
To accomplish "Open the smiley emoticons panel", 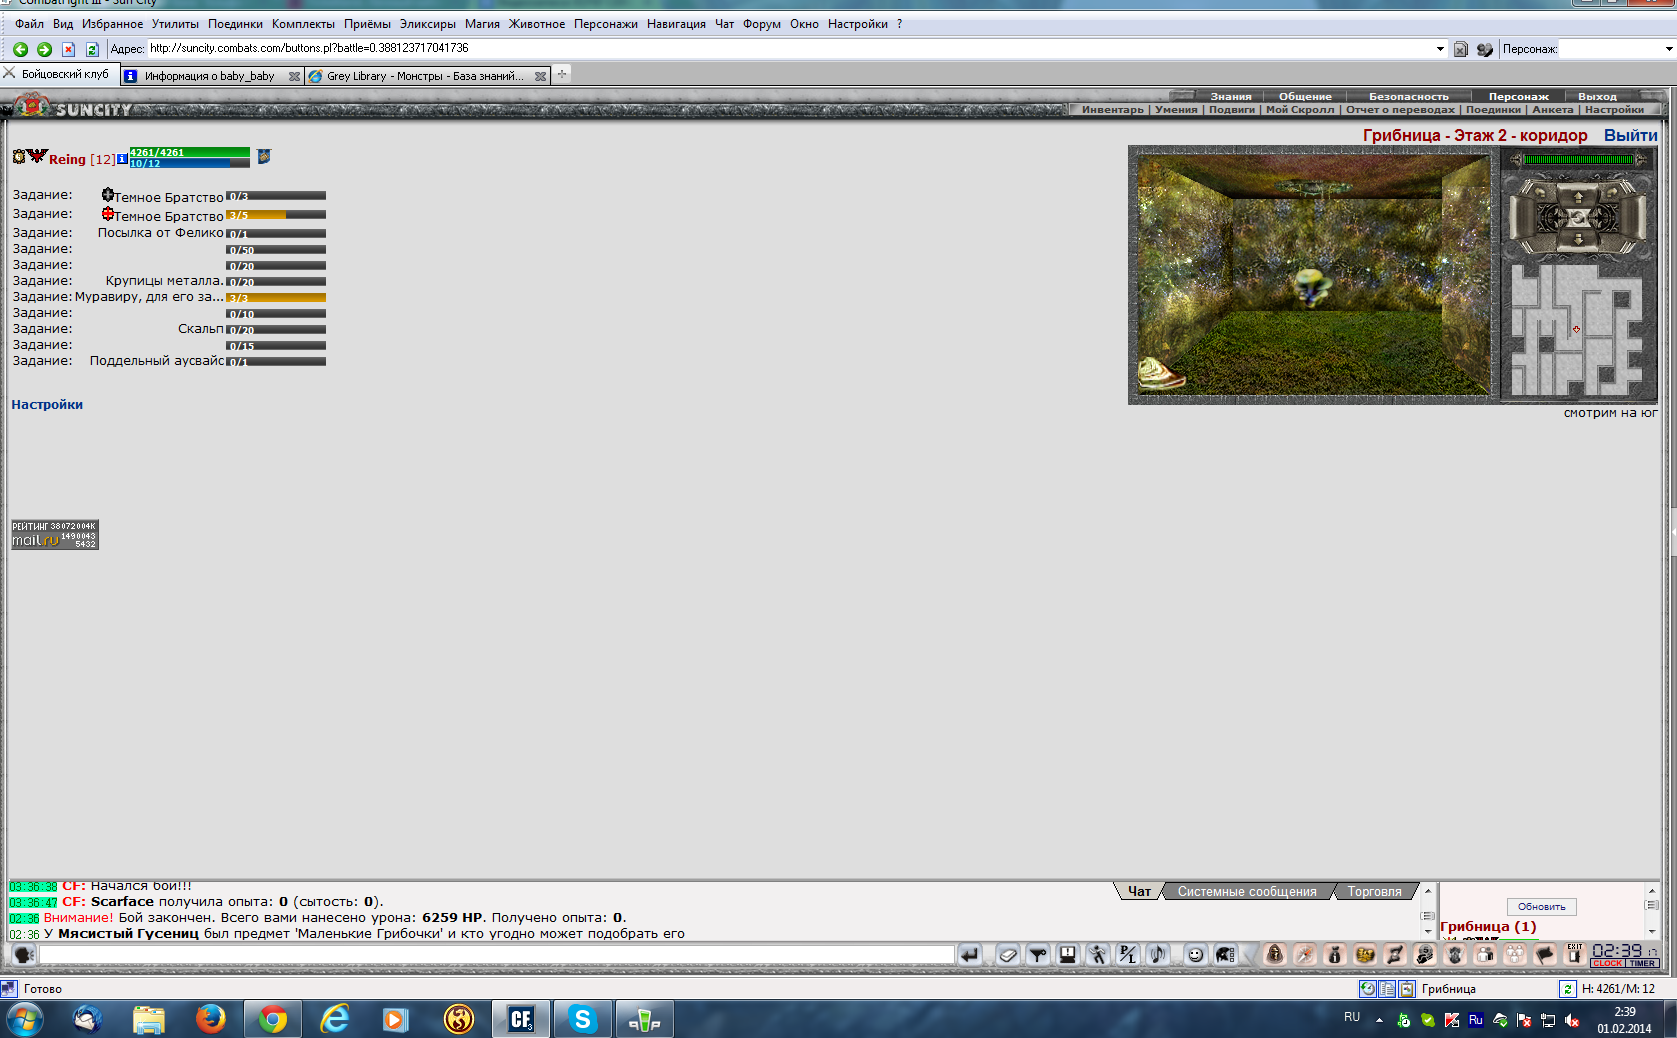I will 1195,955.
